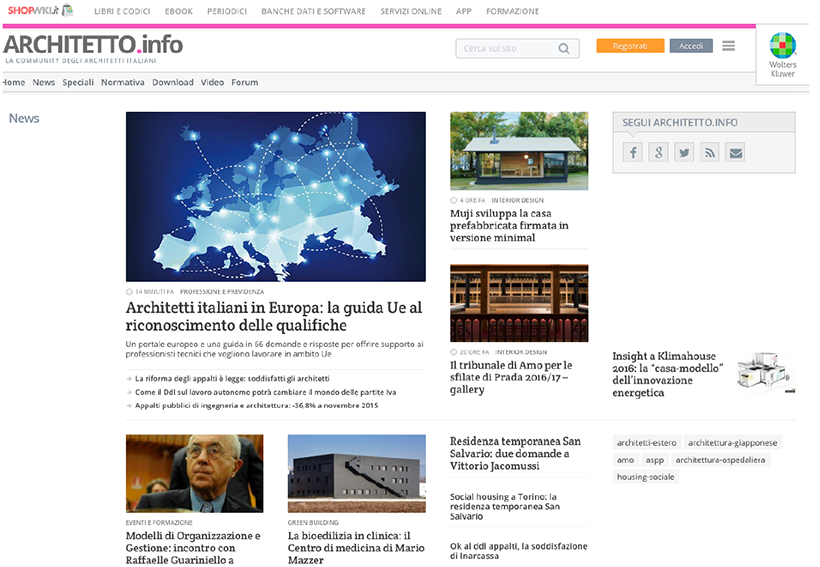Click GREEN BUILDING category label
Screen dimensions: 820x567
pos(313,523)
